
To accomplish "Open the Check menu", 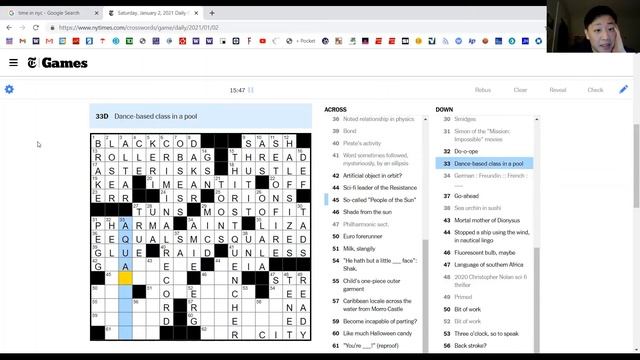I will 595,90.
